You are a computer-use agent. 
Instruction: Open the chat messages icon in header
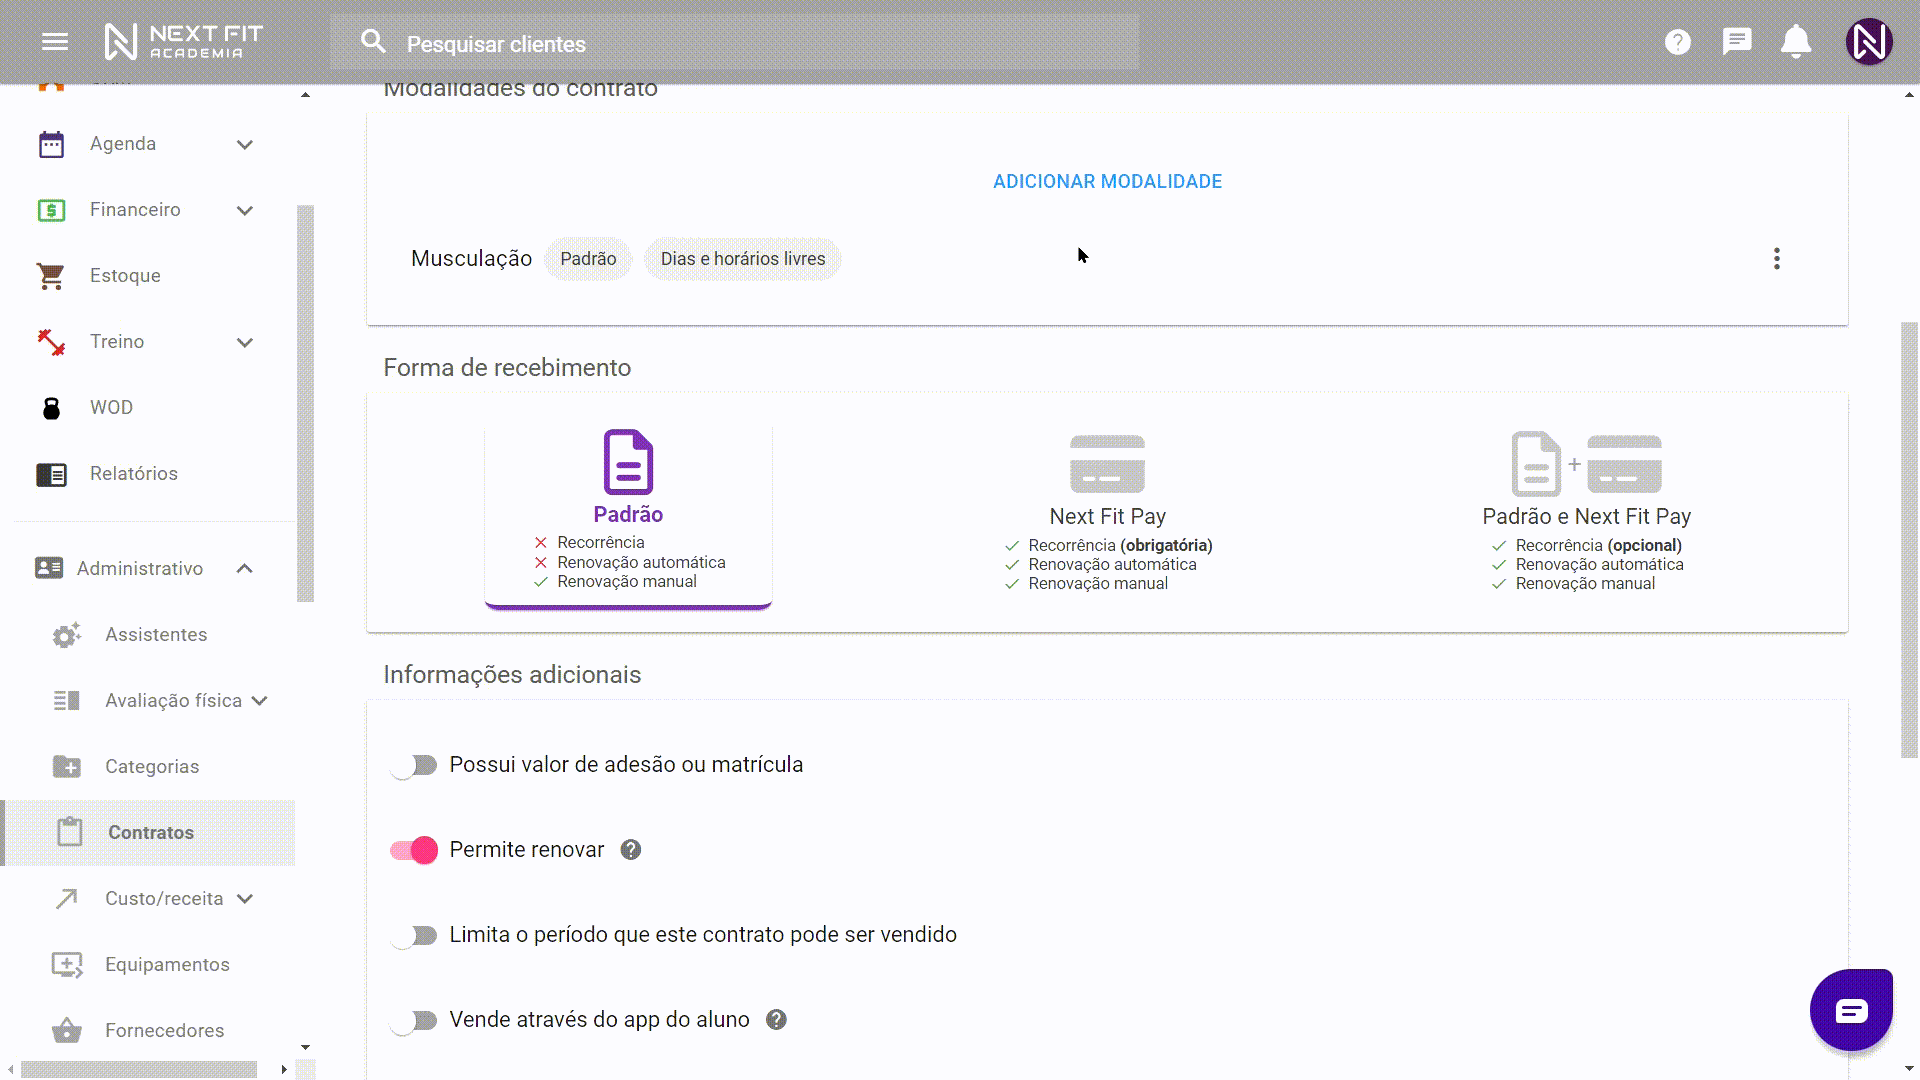tap(1737, 42)
